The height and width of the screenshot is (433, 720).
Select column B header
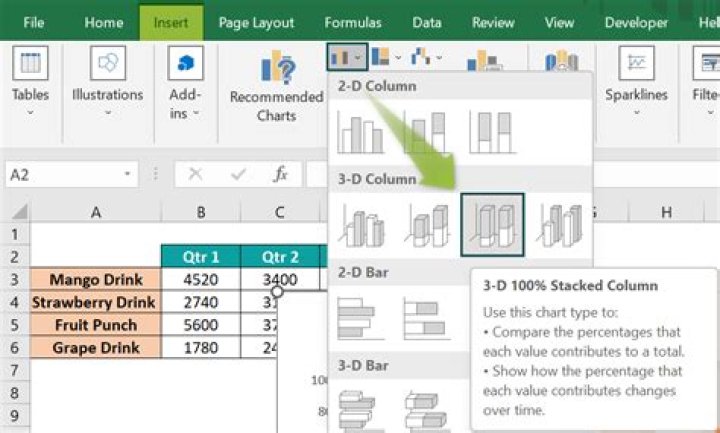click(x=201, y=212)
